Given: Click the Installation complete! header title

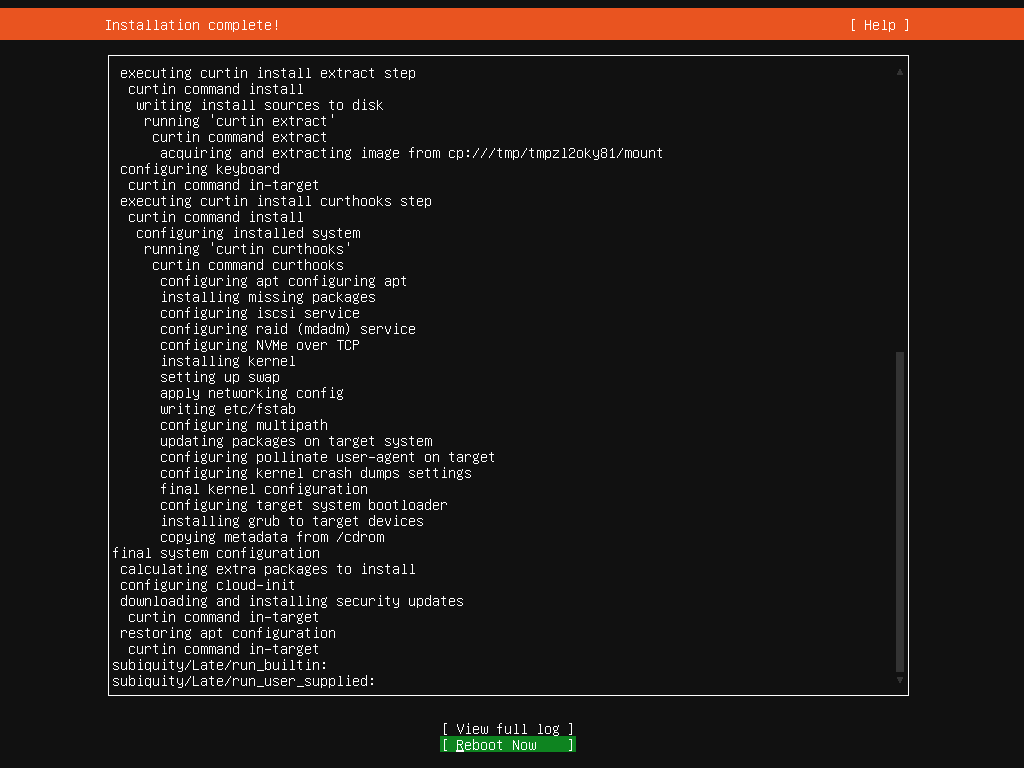Looking at the screenshot, I should [x=192, y=25].
